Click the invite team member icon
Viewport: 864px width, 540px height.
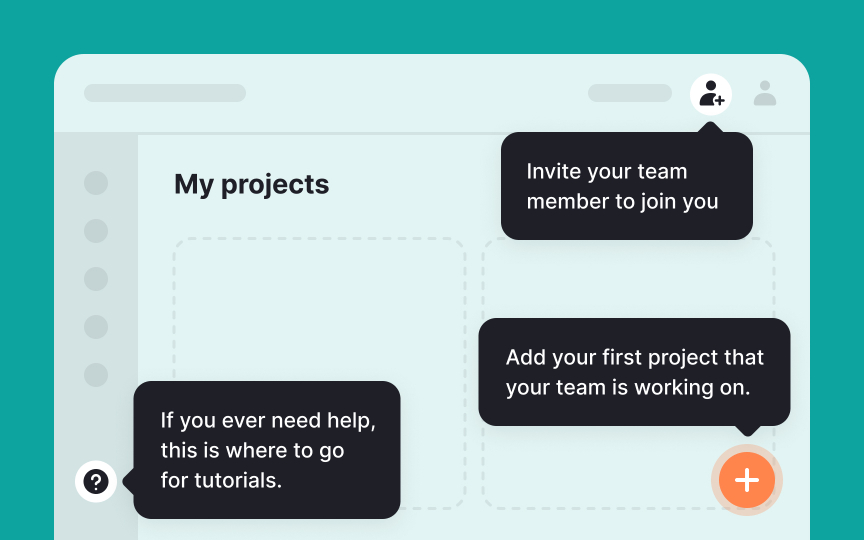tap(711, 94)
